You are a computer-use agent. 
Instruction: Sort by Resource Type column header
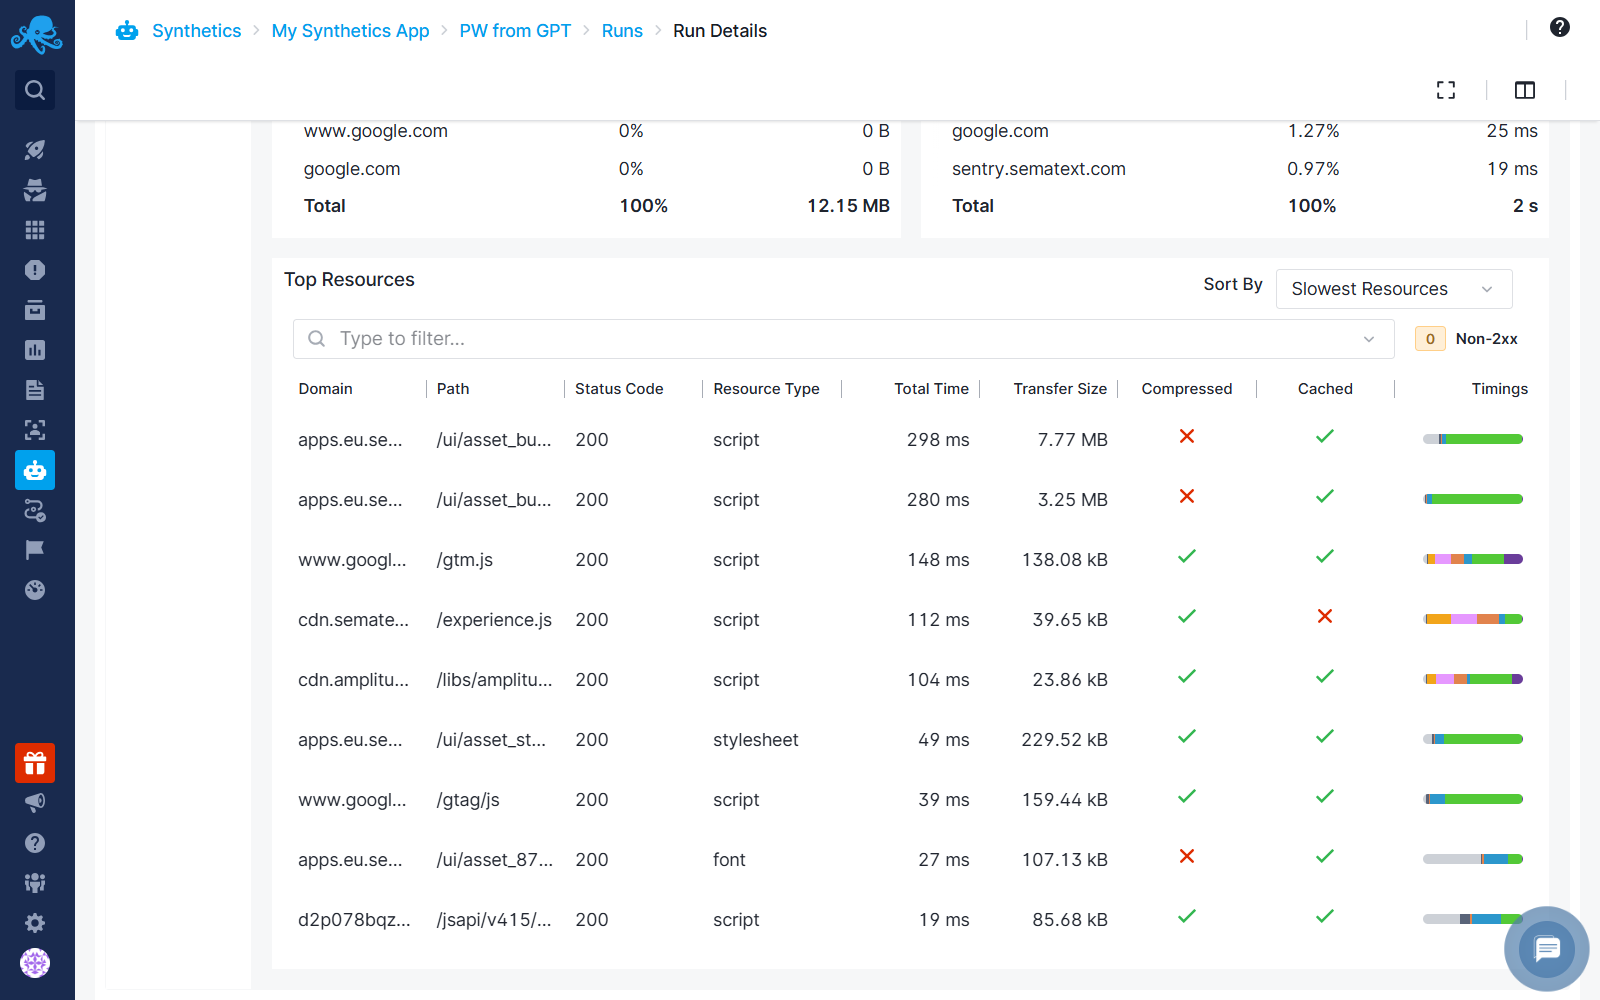point(766,389)
